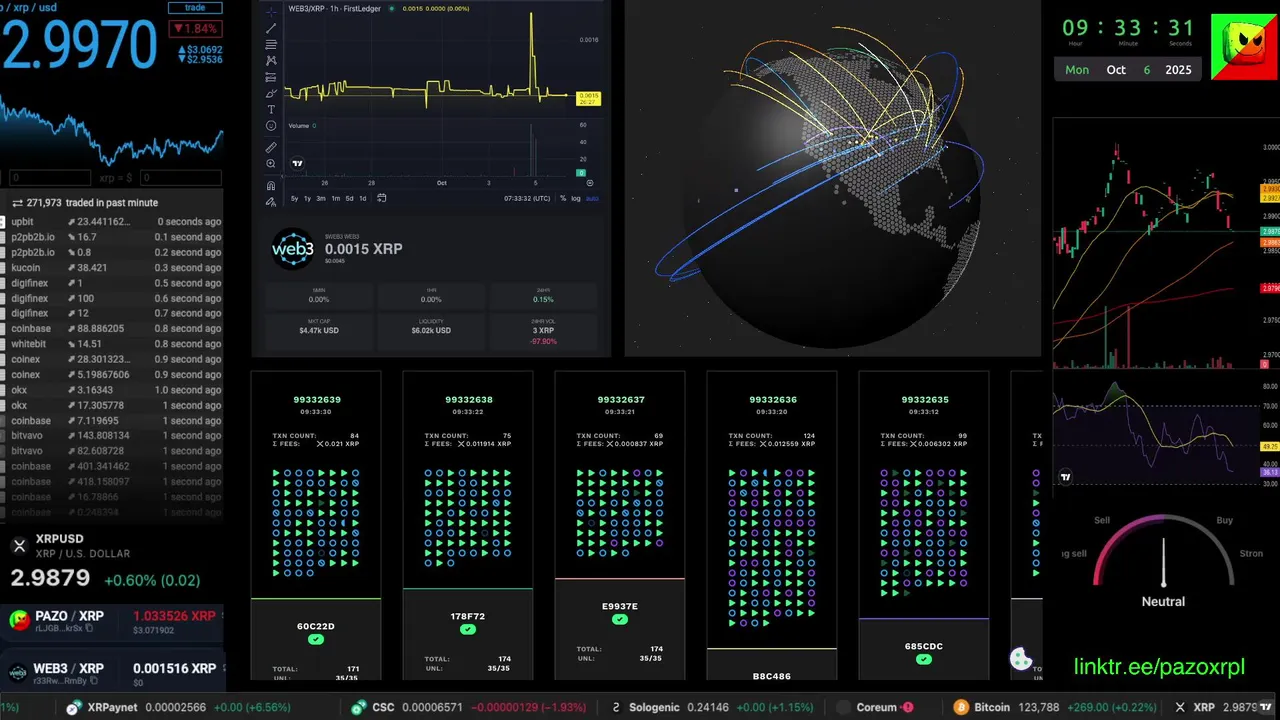
Task: Click TradingView logo in right candlestick chart
Action: [x=1066, y=478]
